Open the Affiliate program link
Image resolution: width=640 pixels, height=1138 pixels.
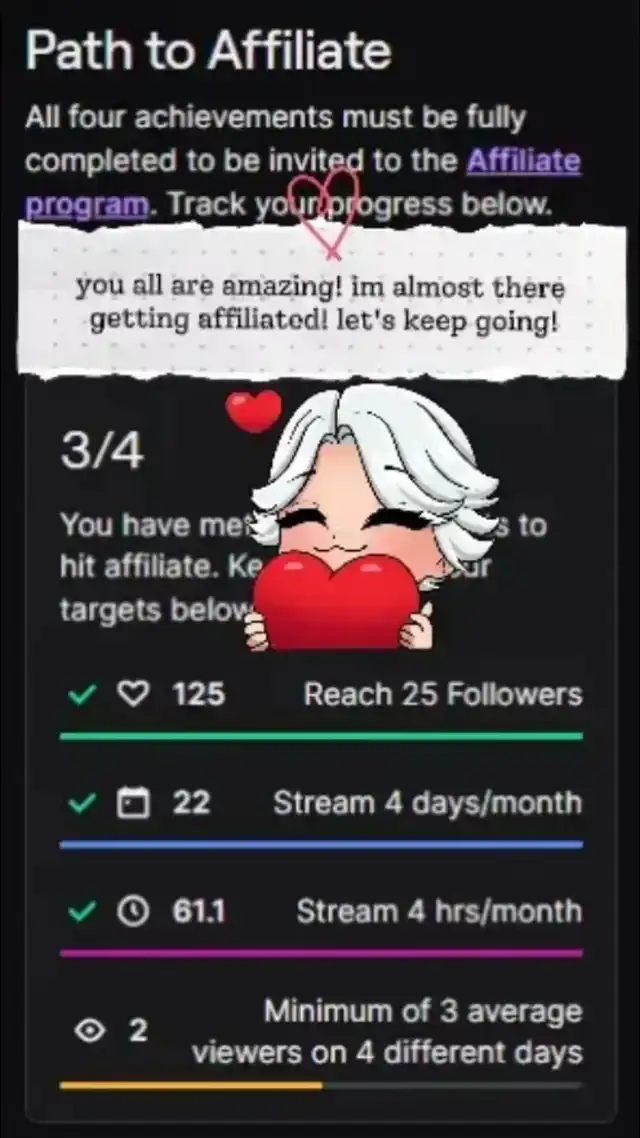point(522,161)
